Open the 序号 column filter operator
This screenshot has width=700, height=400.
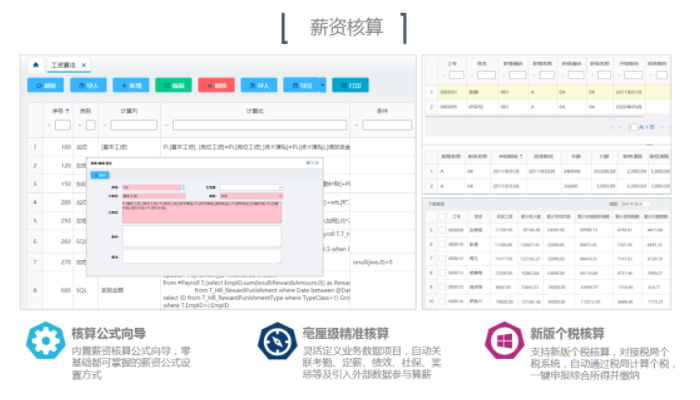click(49, 125)
